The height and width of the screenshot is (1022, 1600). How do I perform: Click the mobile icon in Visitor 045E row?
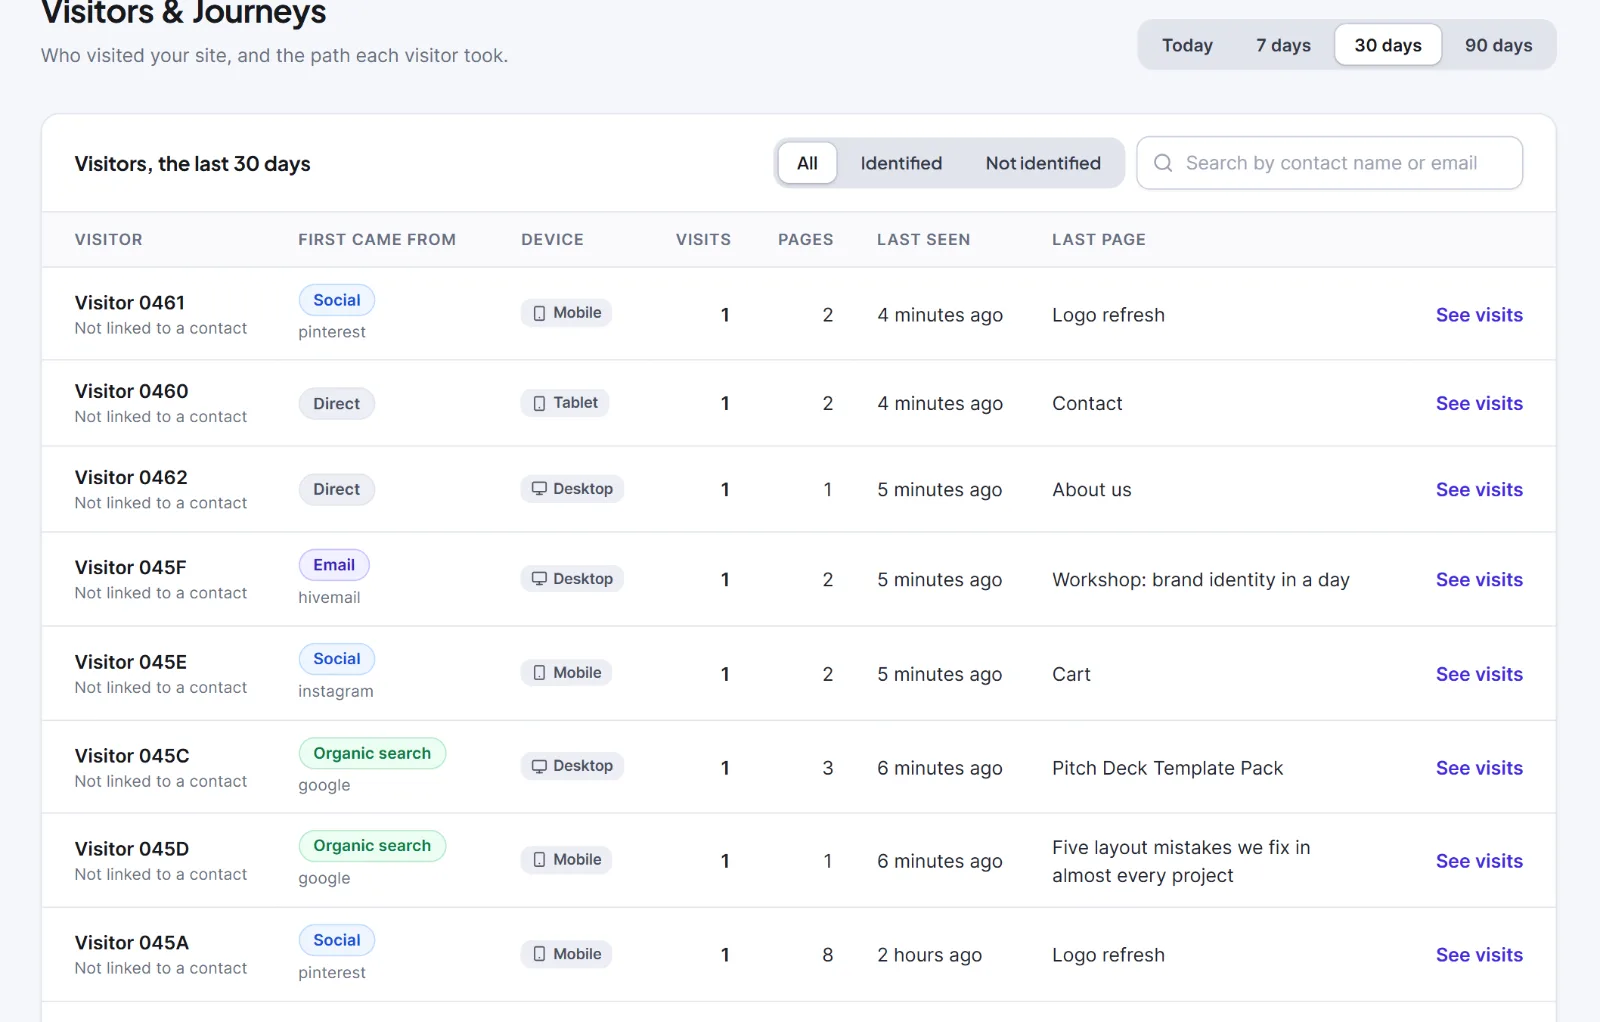pyautogui.click(x=540, y=673)
